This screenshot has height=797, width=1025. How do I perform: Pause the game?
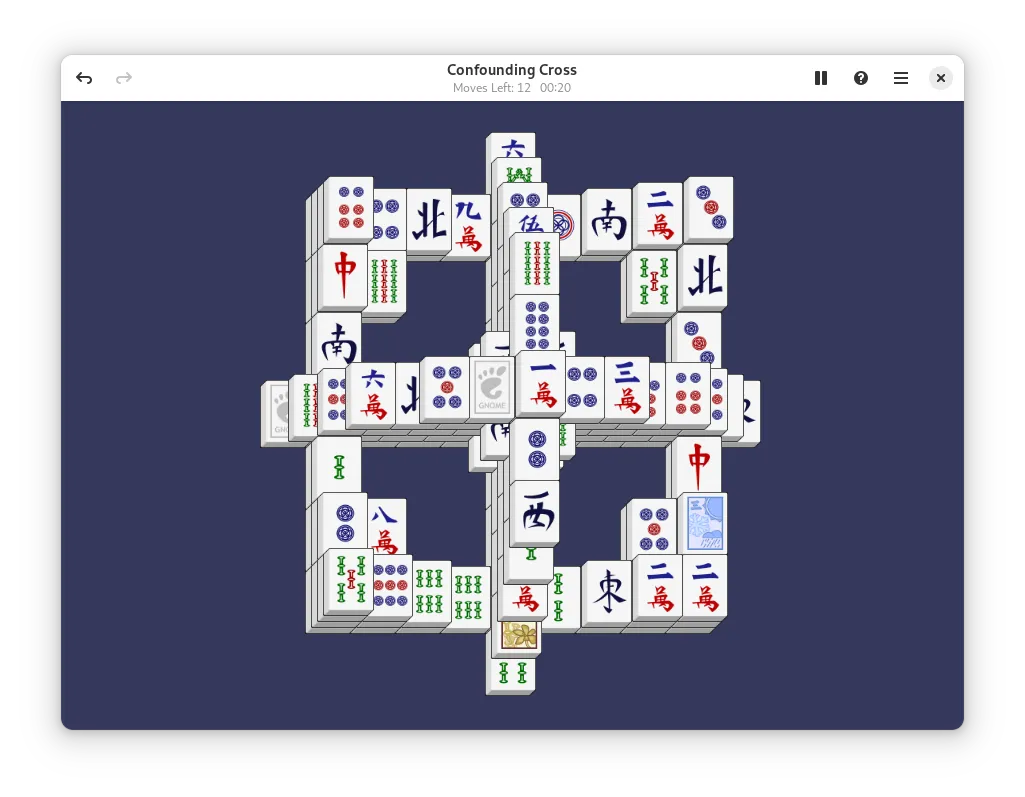pos(821,78)
